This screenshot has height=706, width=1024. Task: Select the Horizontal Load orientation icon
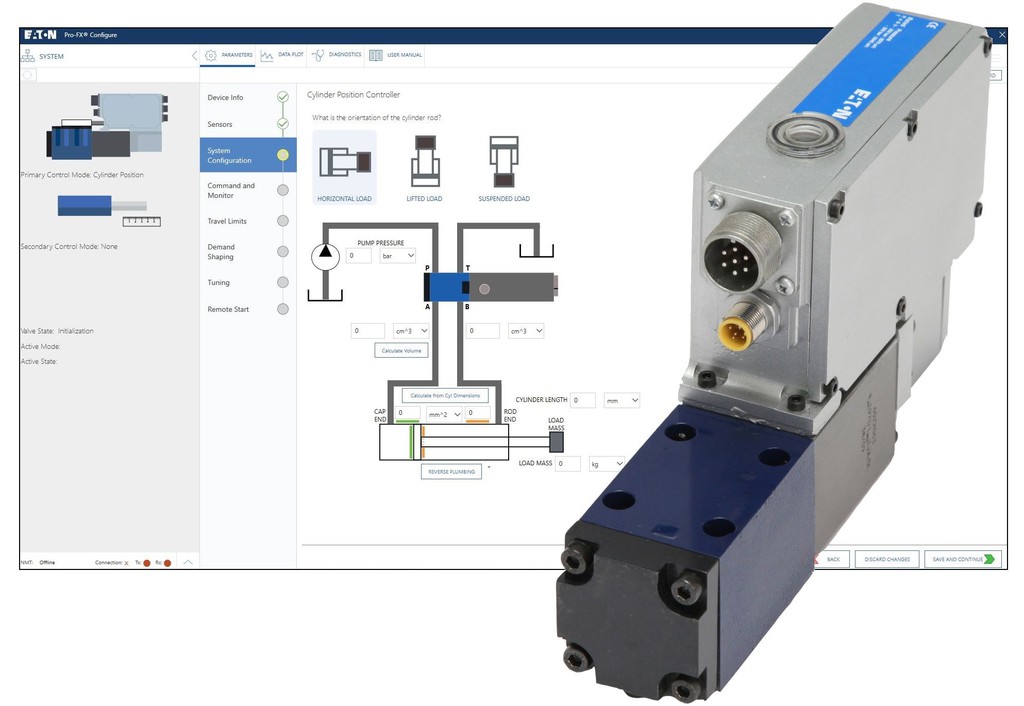pos(344,160)
